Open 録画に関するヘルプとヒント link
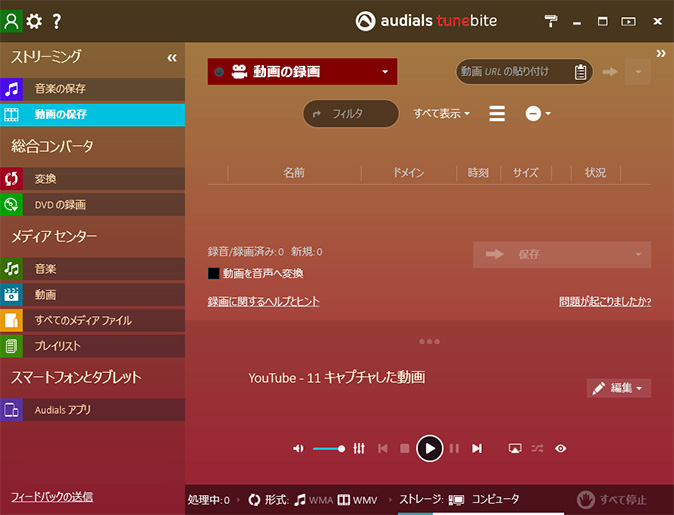 [x=263, y=301]
